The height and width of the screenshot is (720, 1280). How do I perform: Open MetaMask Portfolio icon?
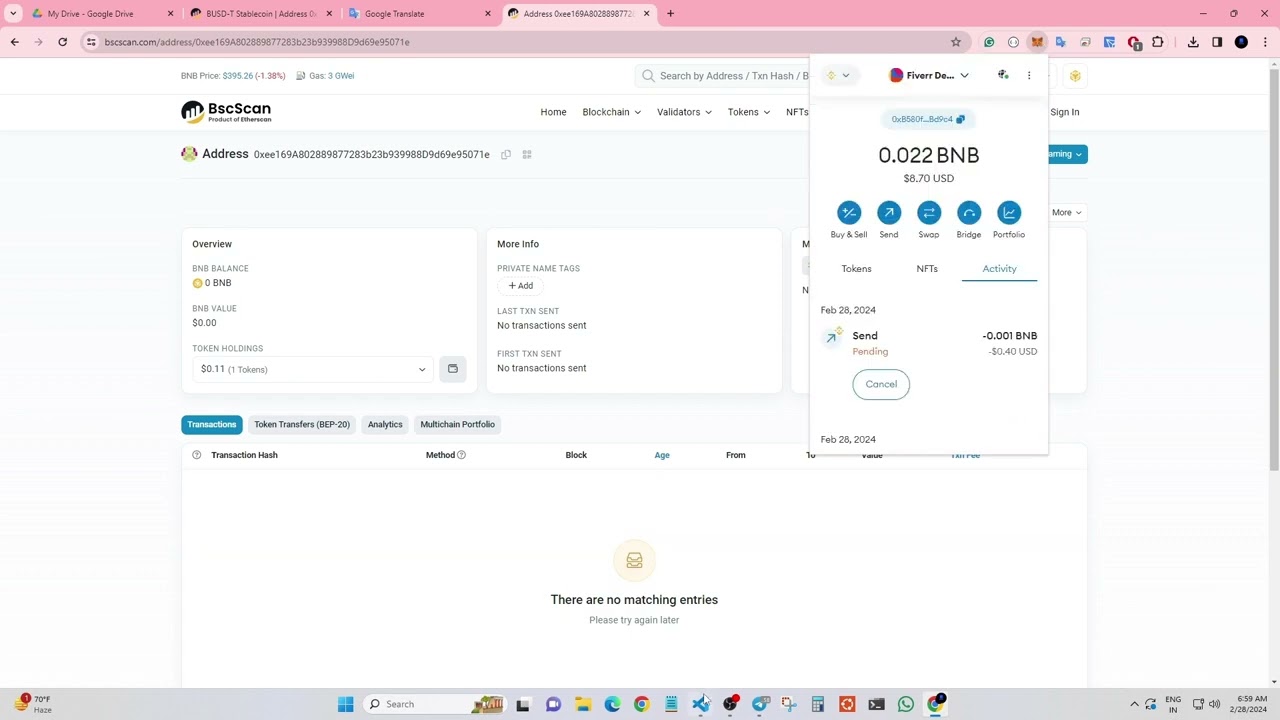pos(1009,213)
